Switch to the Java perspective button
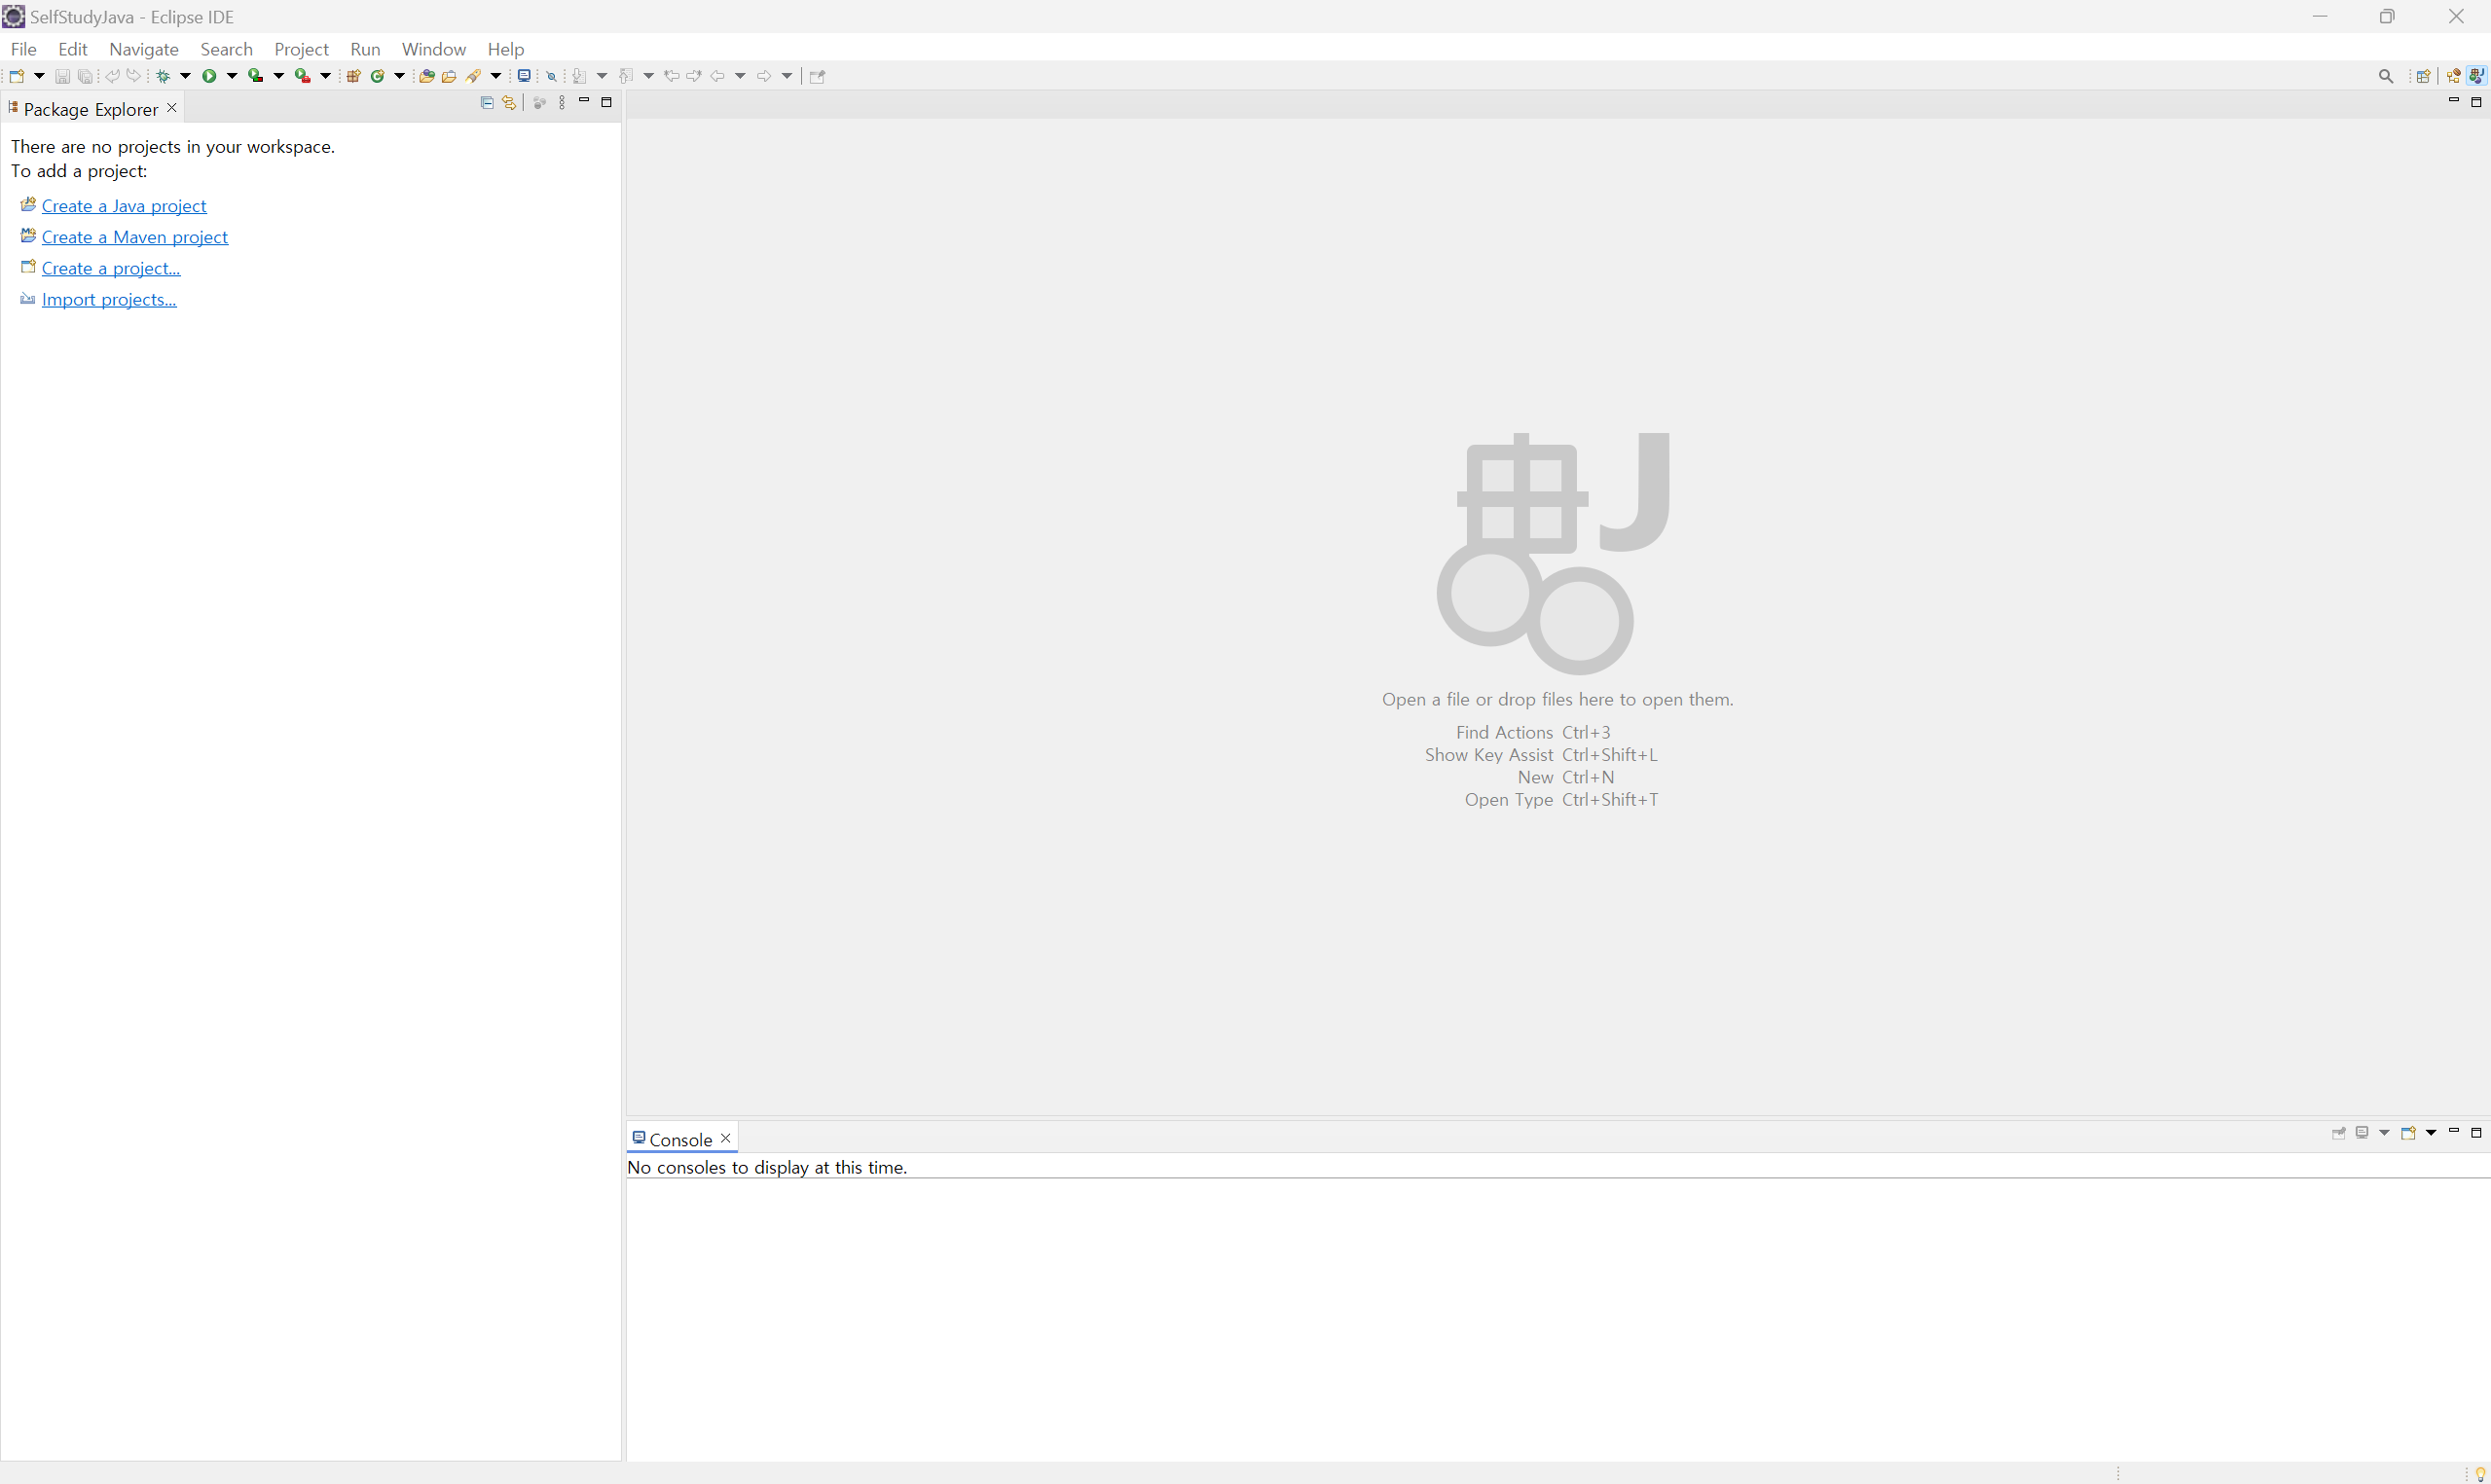The width and height of the screenshot is (2491, 1484). coord(2476,76)
